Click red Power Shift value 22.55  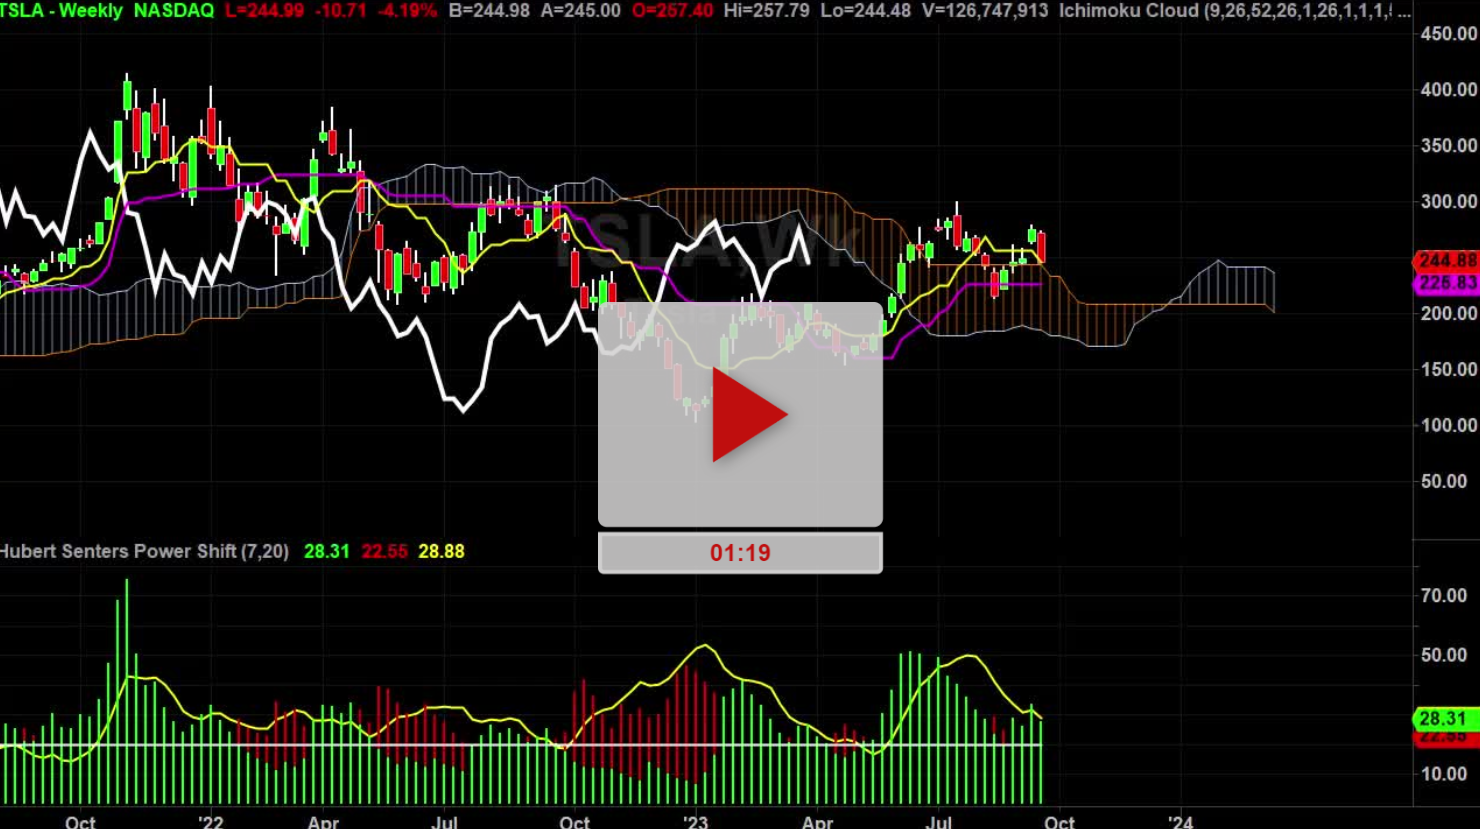tap(385, 551)
